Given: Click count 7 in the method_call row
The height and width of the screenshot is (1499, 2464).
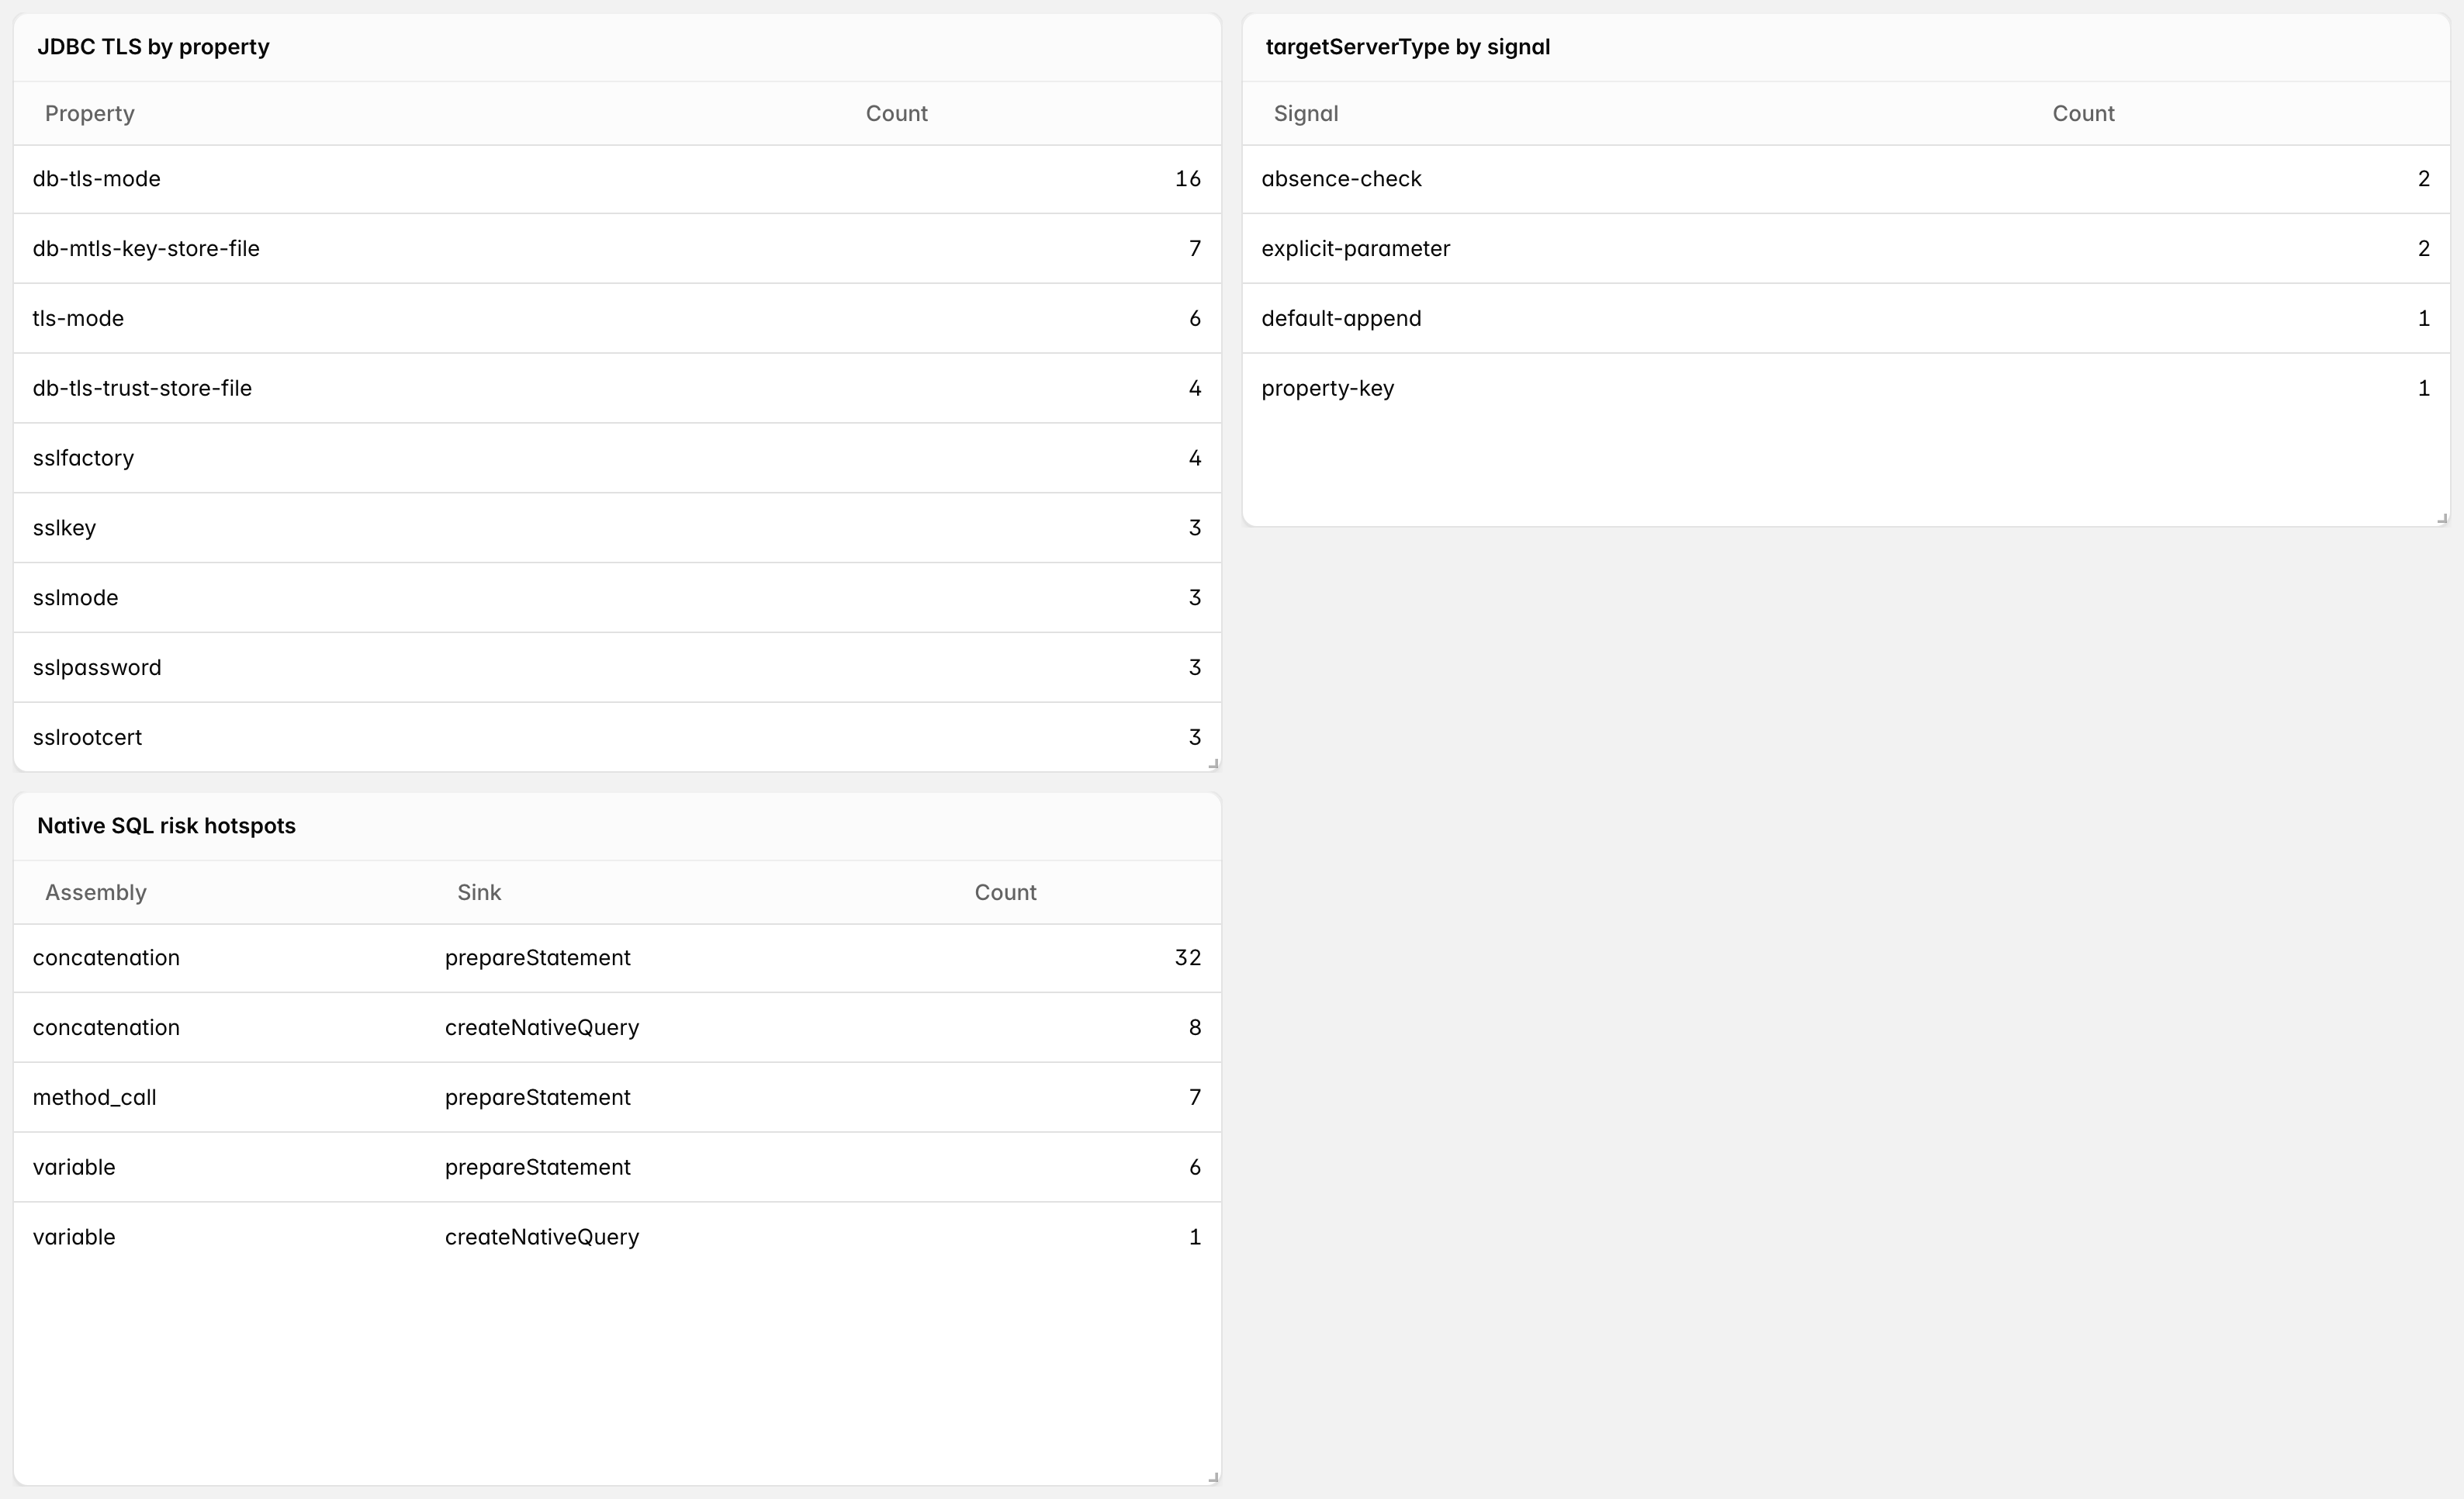Looking at the screenshot, I should point(1195,1098).
